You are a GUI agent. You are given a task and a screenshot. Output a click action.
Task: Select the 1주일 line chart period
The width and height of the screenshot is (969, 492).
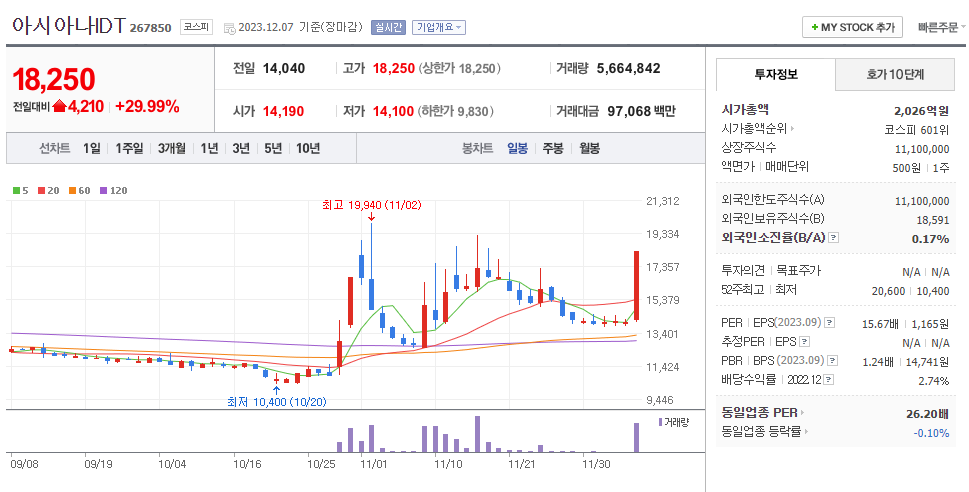(129, 148)
